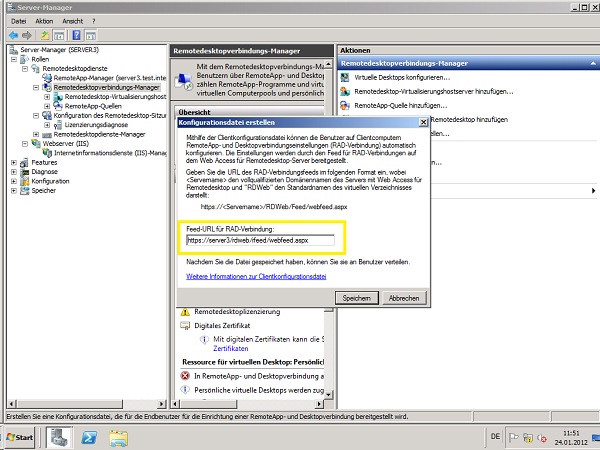Click the Abbrechen button in the dialog

click(404, 298)
